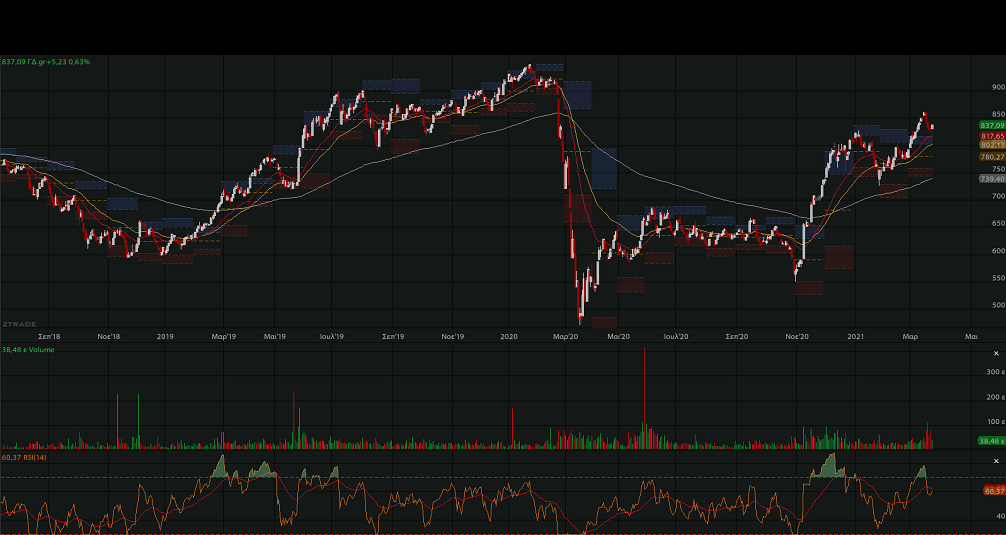Image resolution: width=1006 pixels, height=535 pixels.
Task: Click the Σεπ'20 date axis label
Action: tap(737, 336)
